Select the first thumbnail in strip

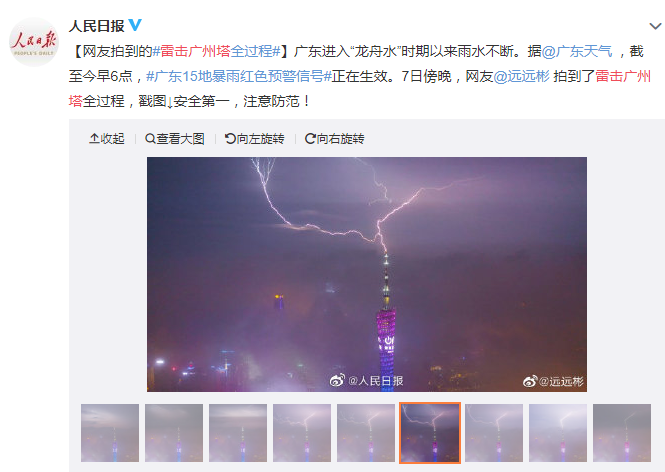110,433
